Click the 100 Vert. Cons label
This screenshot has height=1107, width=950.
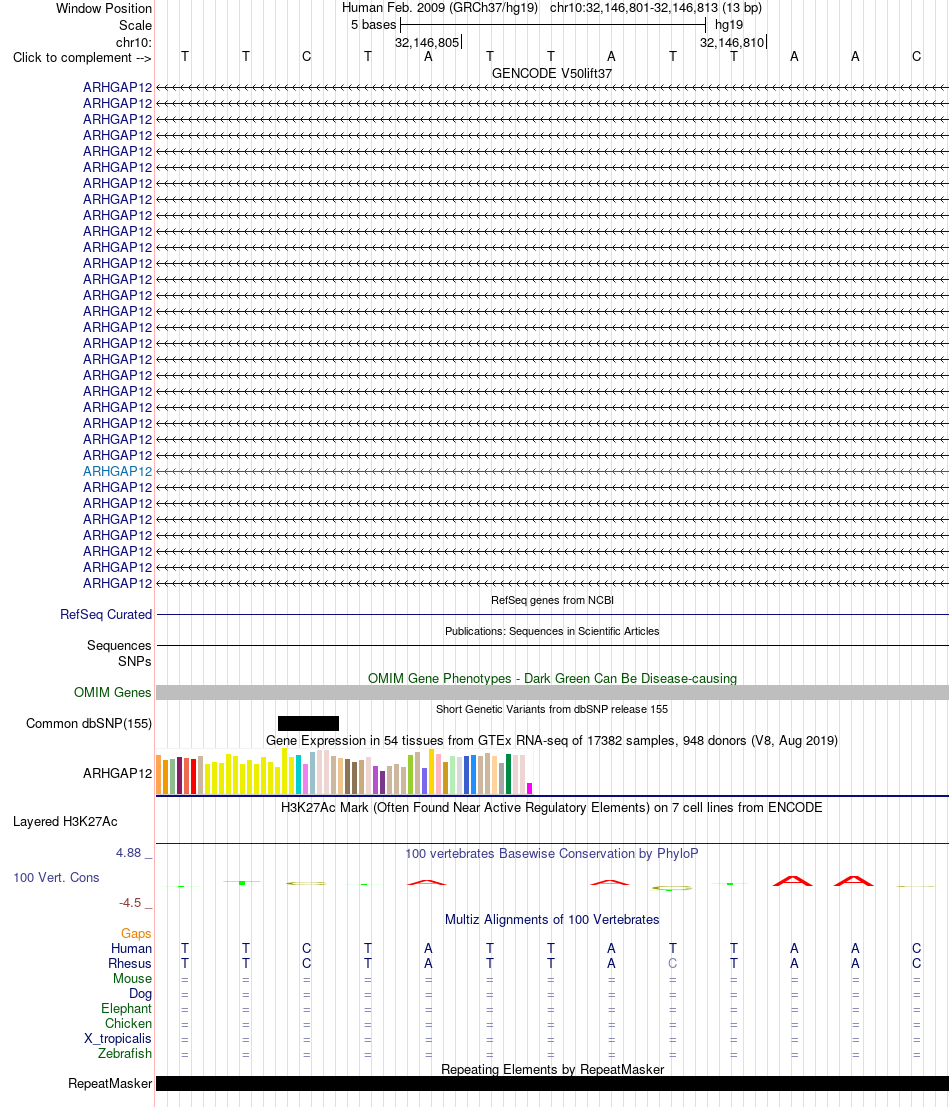pyautogui.click(x=56, y=878)
